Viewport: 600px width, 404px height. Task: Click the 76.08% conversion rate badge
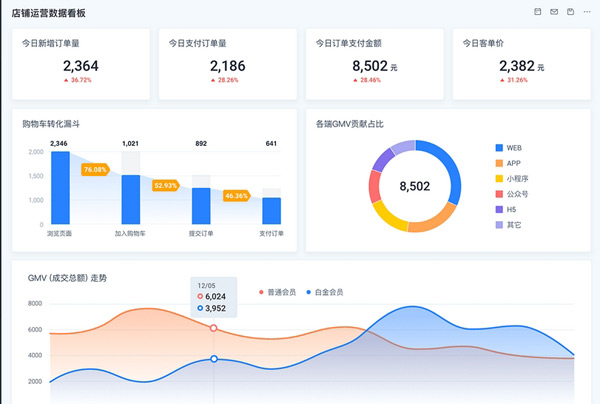(95, 170)
